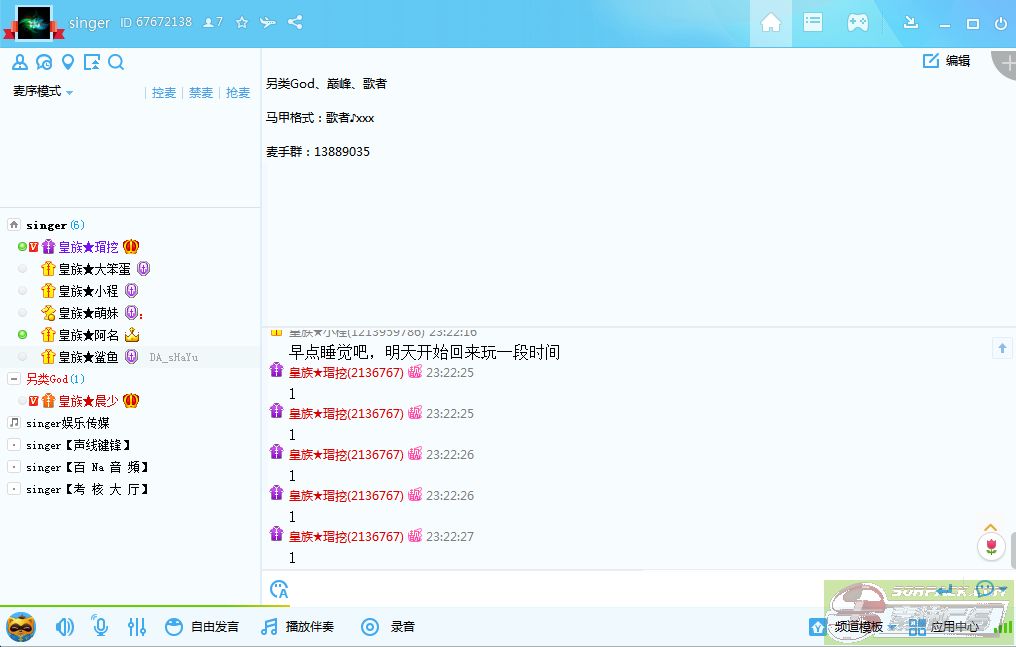
Task: Open the chat bubble icon in sidebar toolbar
Action: pyautogui.click(x=43, y=62)
